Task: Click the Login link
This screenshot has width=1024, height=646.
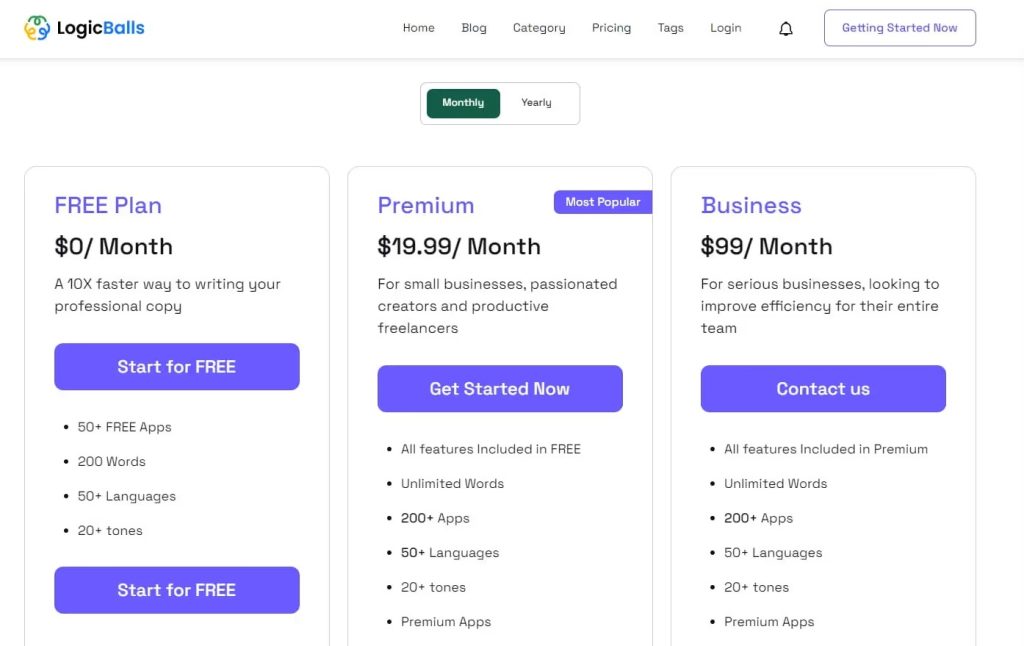Action: pos(725,28)
